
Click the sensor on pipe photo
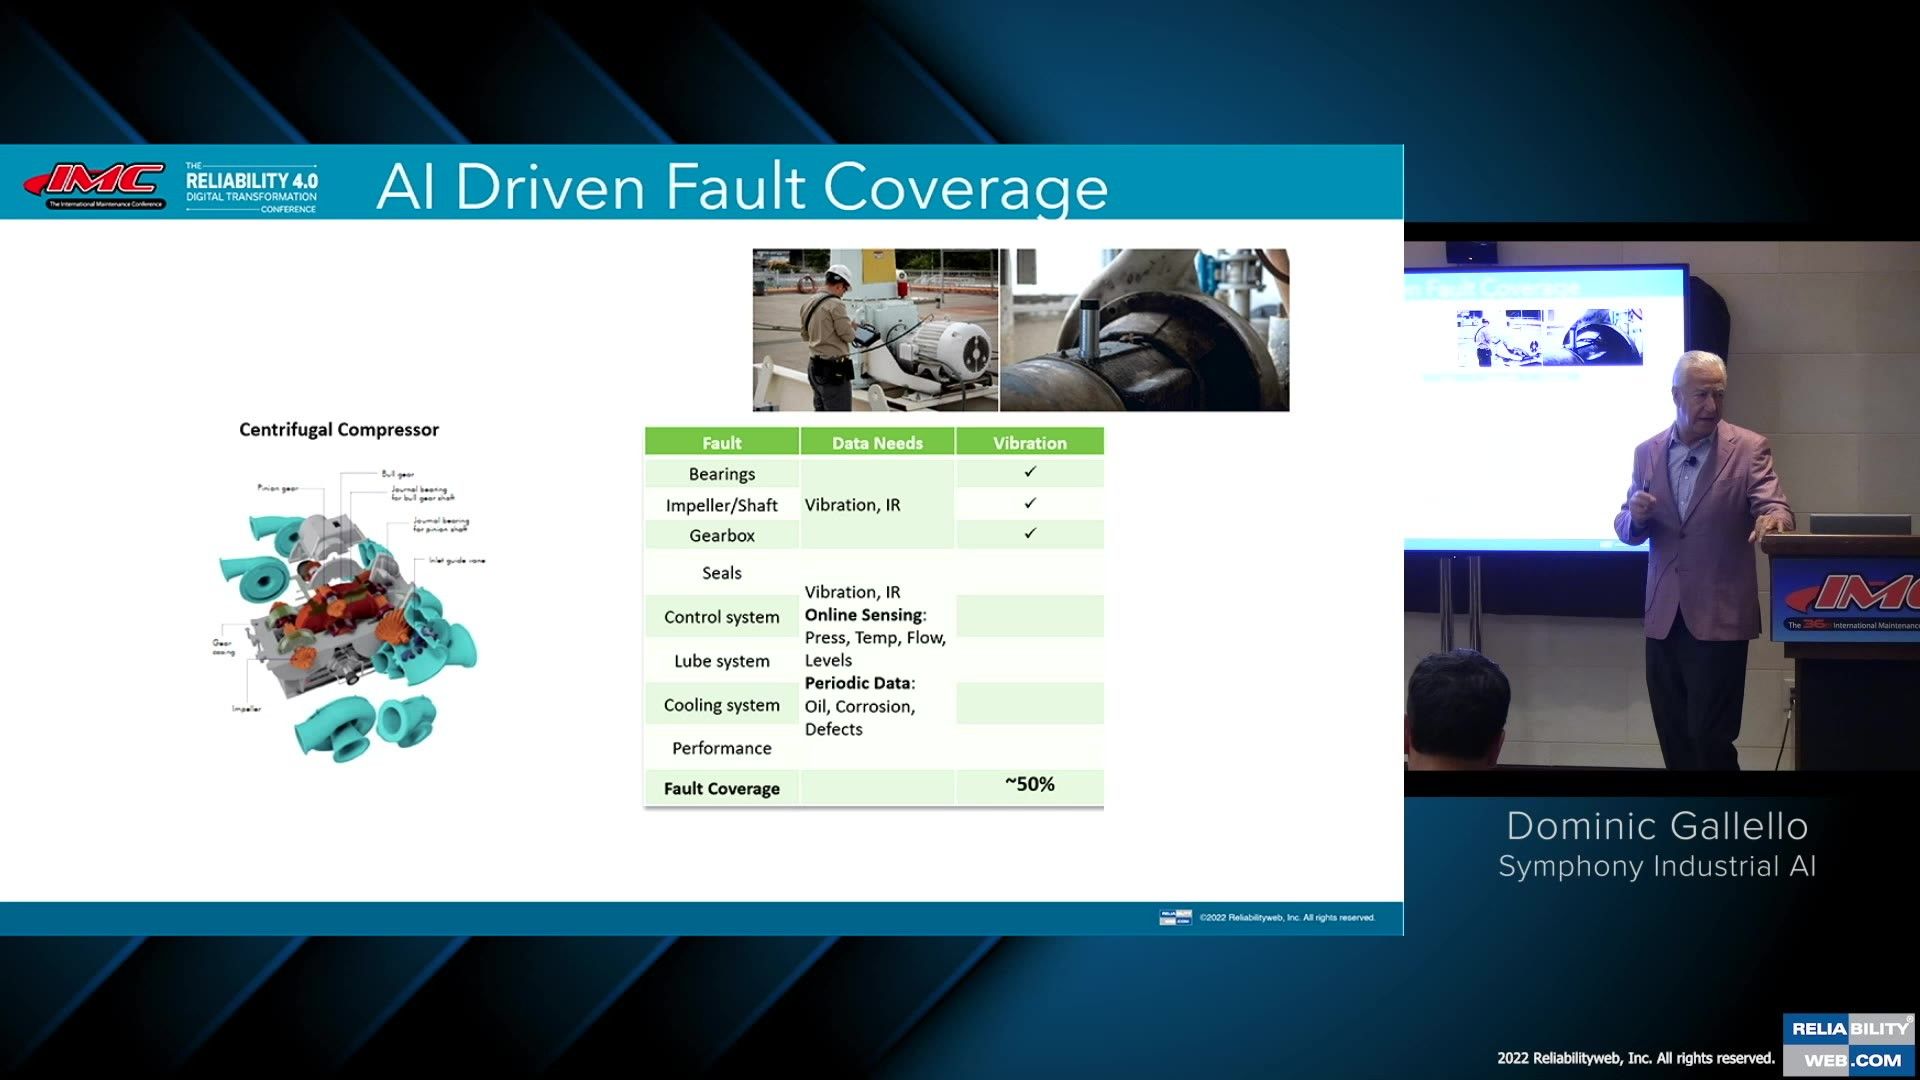point(1145,330)
